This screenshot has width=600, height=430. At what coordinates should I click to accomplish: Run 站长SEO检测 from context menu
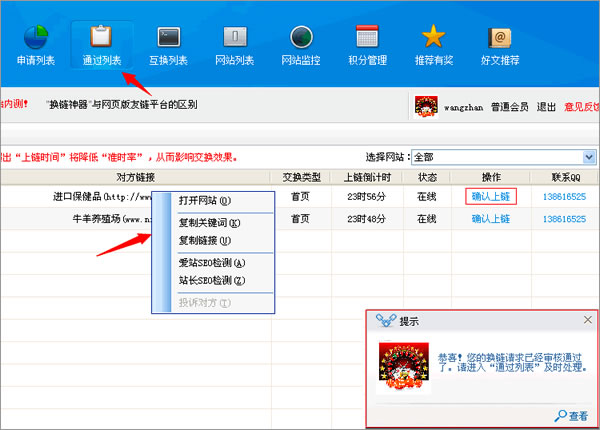211,281
